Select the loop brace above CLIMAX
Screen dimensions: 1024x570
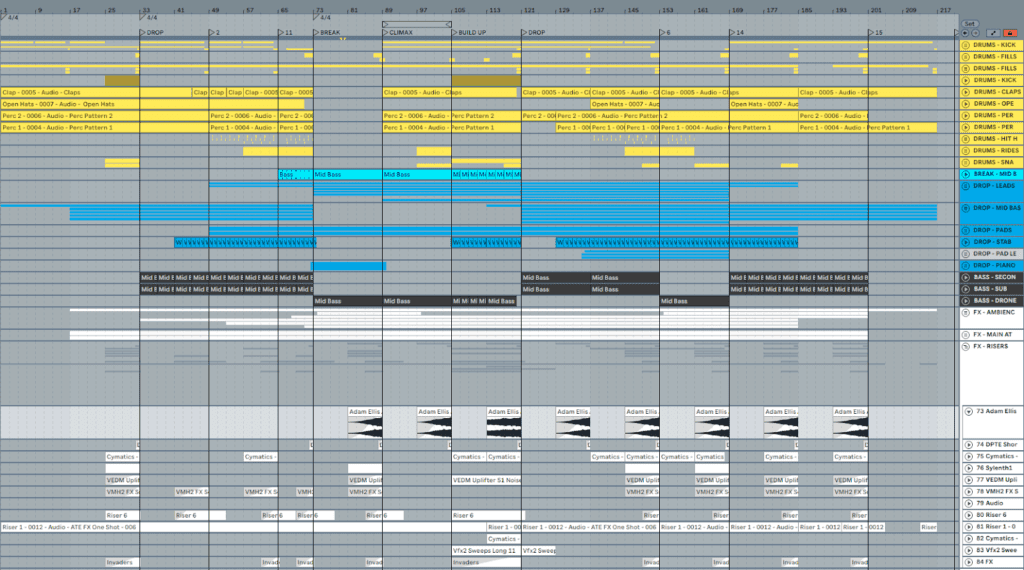[417, 24]
